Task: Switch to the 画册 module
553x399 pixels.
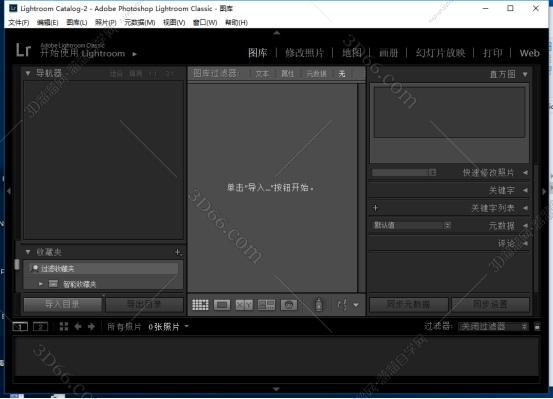Action: click(x=389, y=53)
